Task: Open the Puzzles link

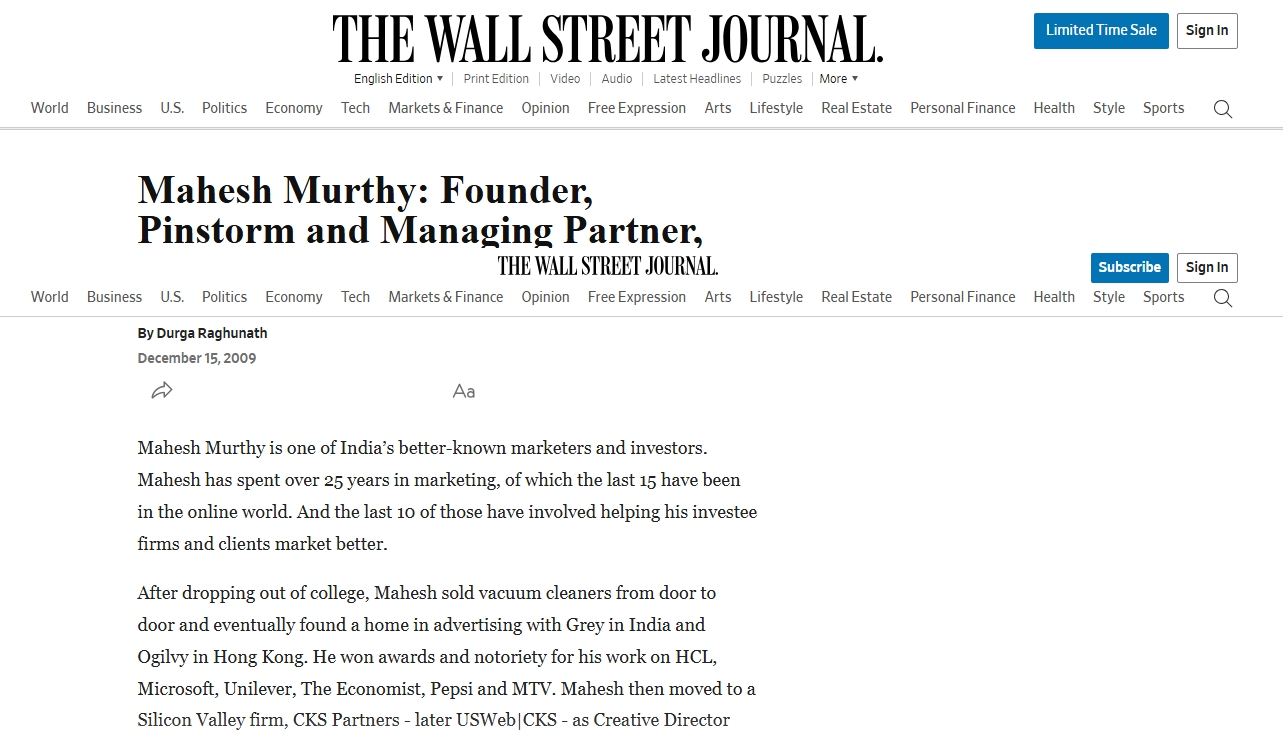Action: click(782, 79)
